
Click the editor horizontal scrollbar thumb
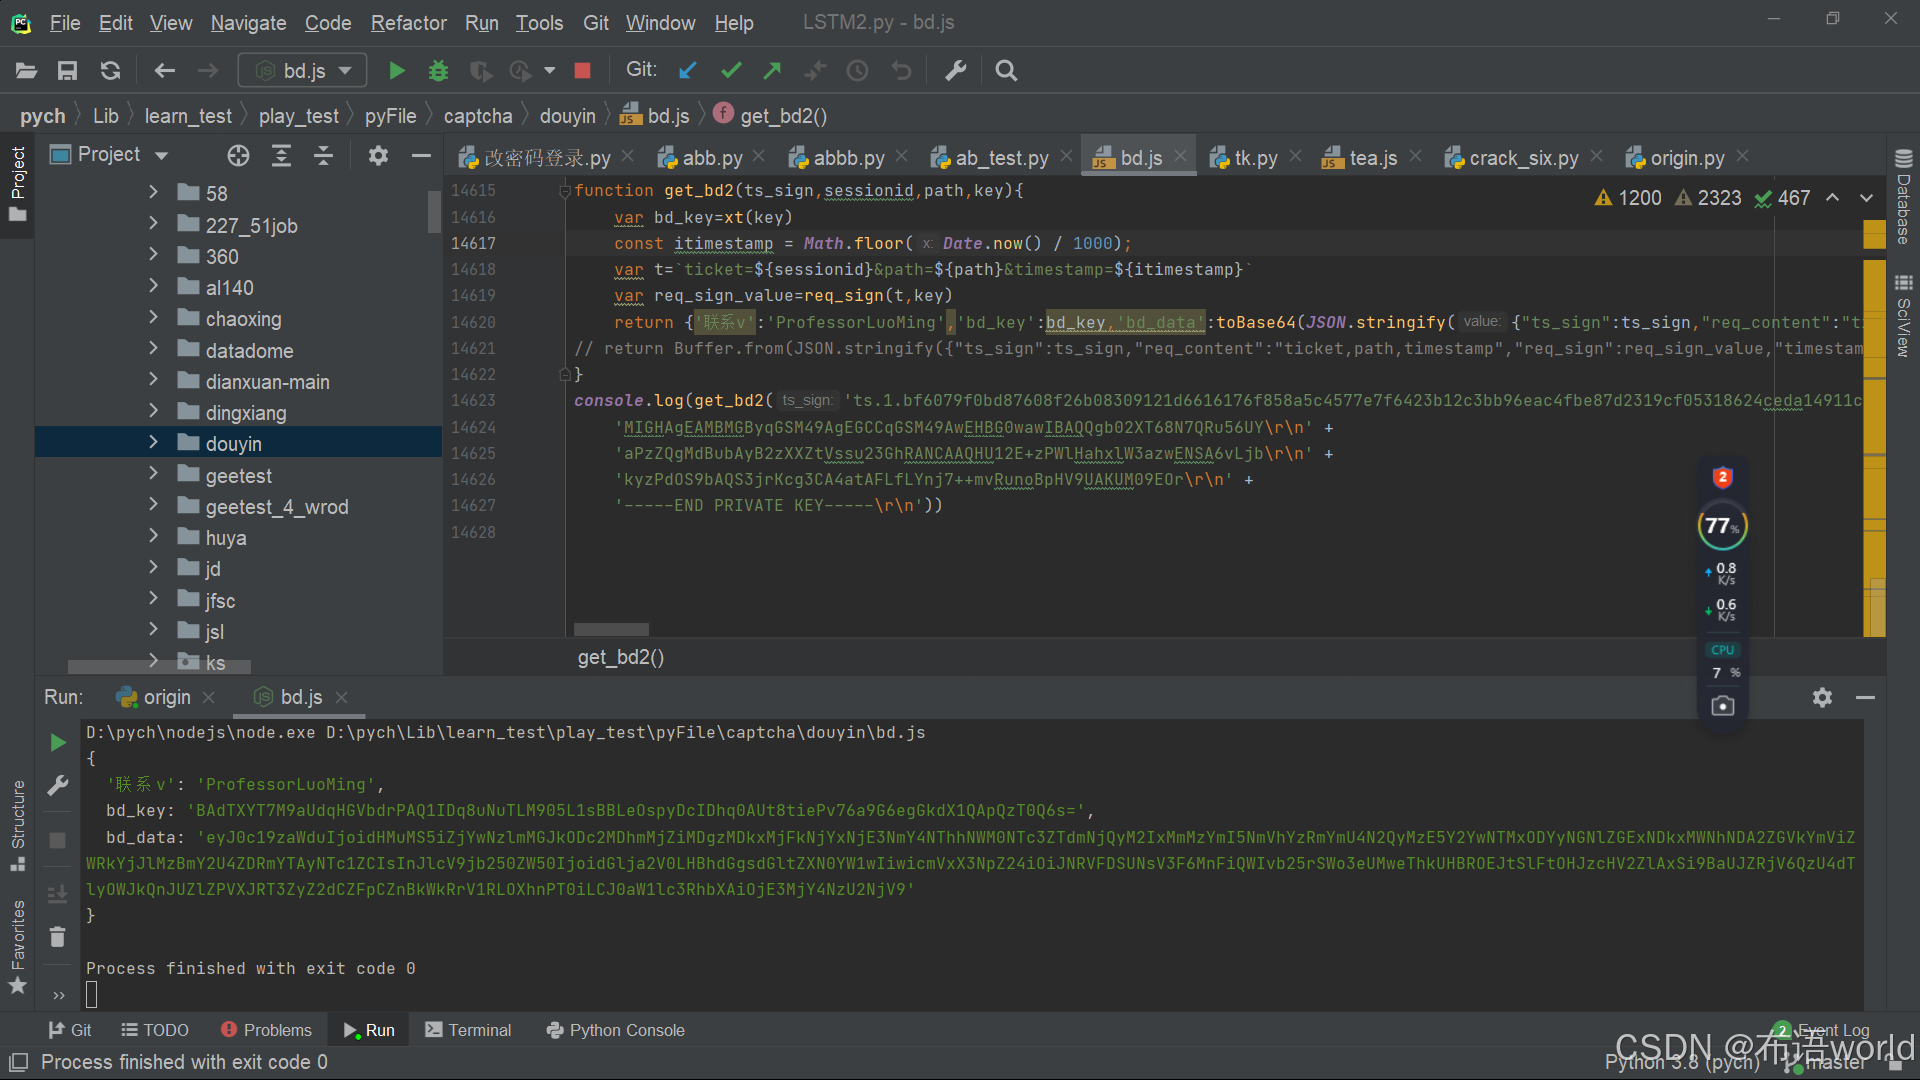[x=611, y=630]
